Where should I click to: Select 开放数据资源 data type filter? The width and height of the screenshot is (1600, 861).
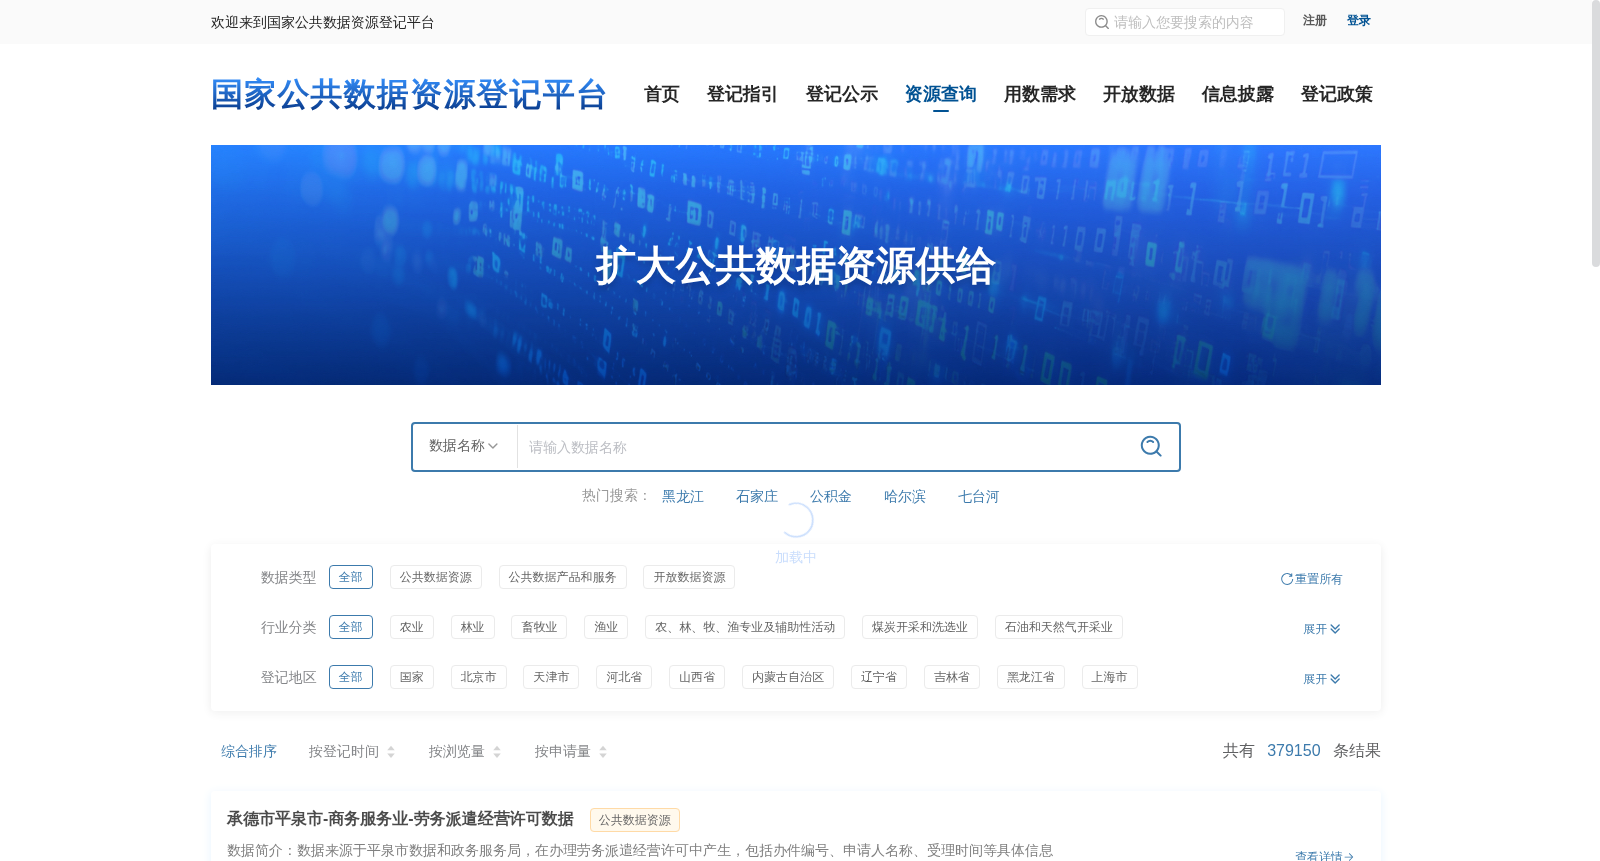[689, 577]
